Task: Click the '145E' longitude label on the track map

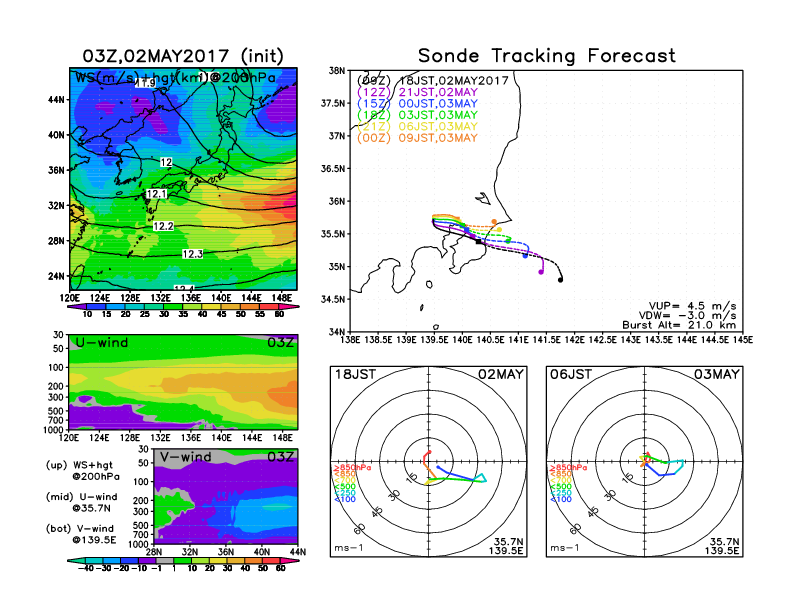Action: (x=743, y=340)
